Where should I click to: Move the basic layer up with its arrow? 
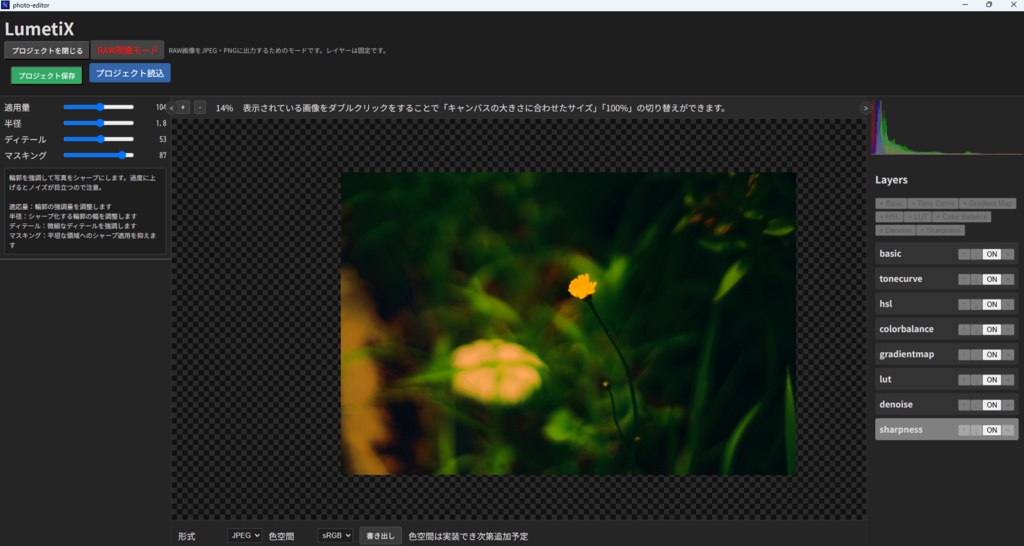pyautogui.click(x=964, y=255)
